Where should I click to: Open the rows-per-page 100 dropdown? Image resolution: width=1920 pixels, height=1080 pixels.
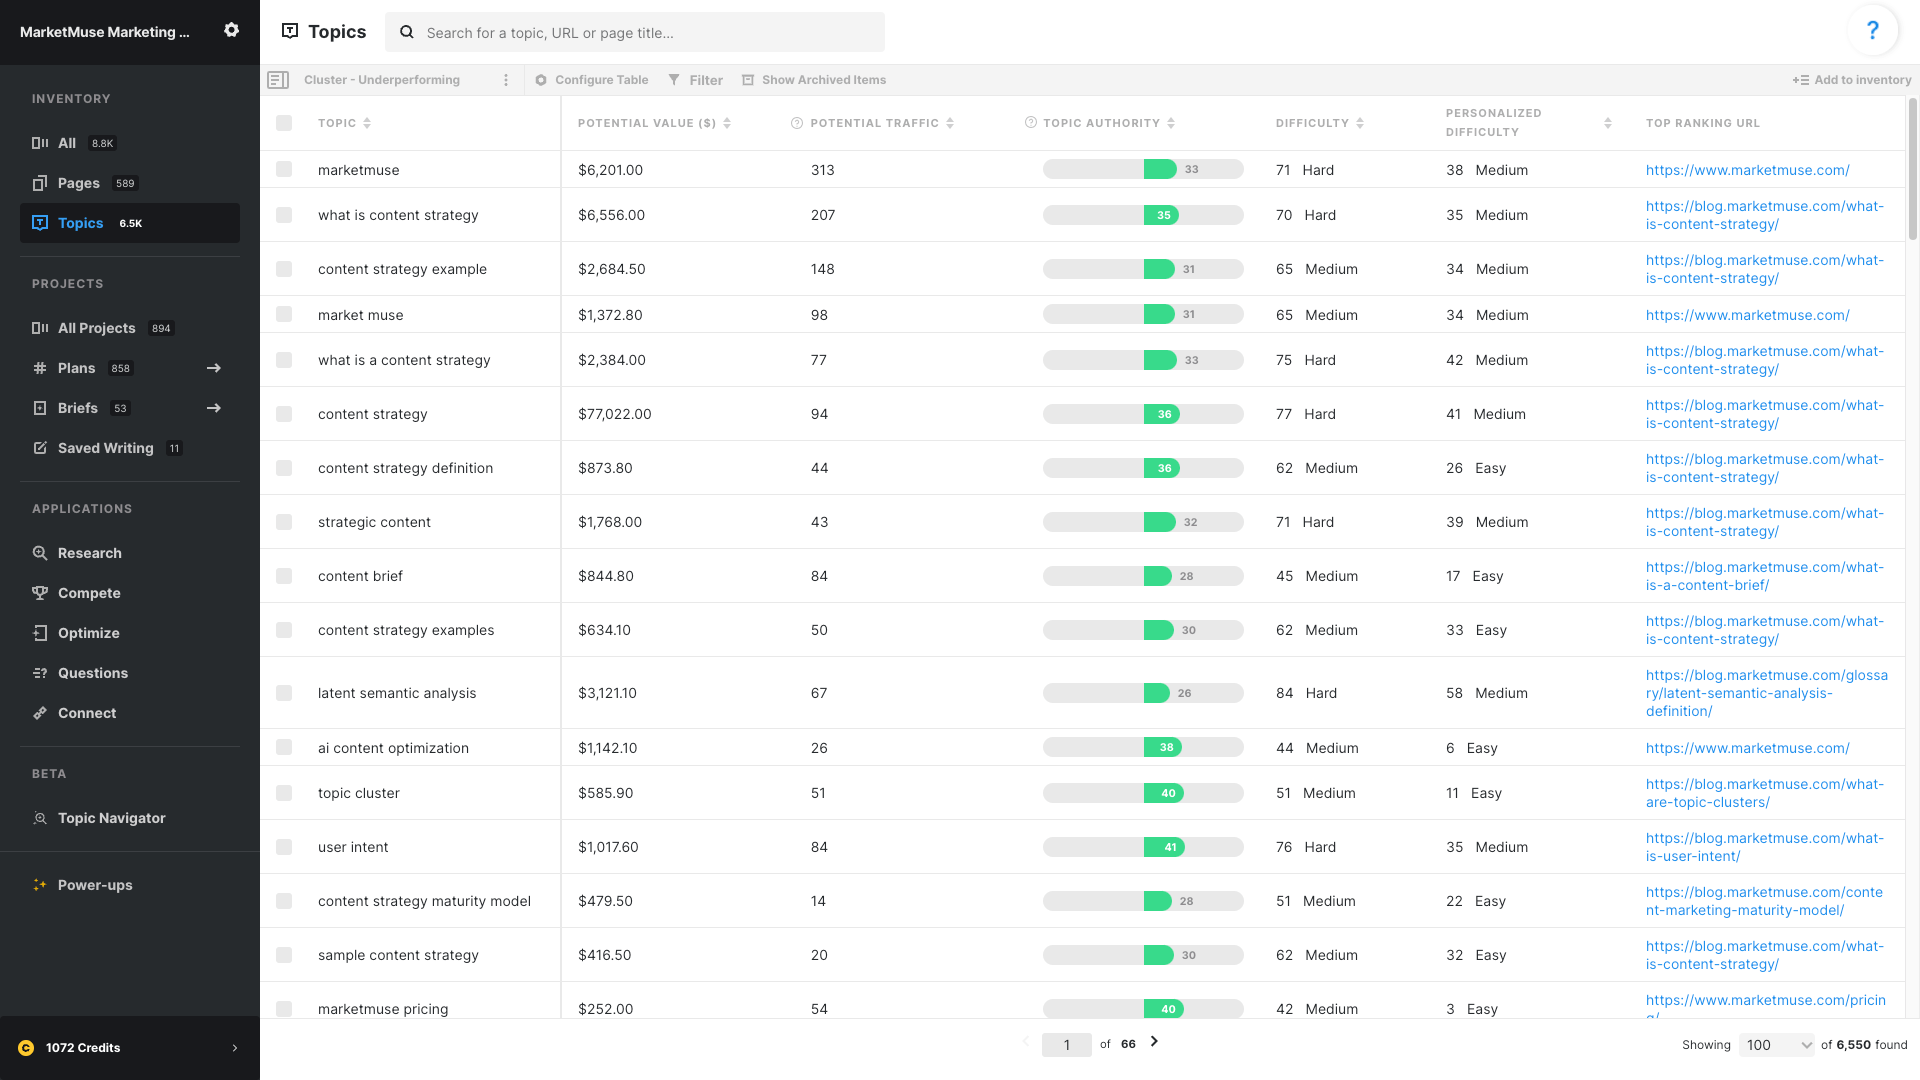[x=1777, y=1045]
